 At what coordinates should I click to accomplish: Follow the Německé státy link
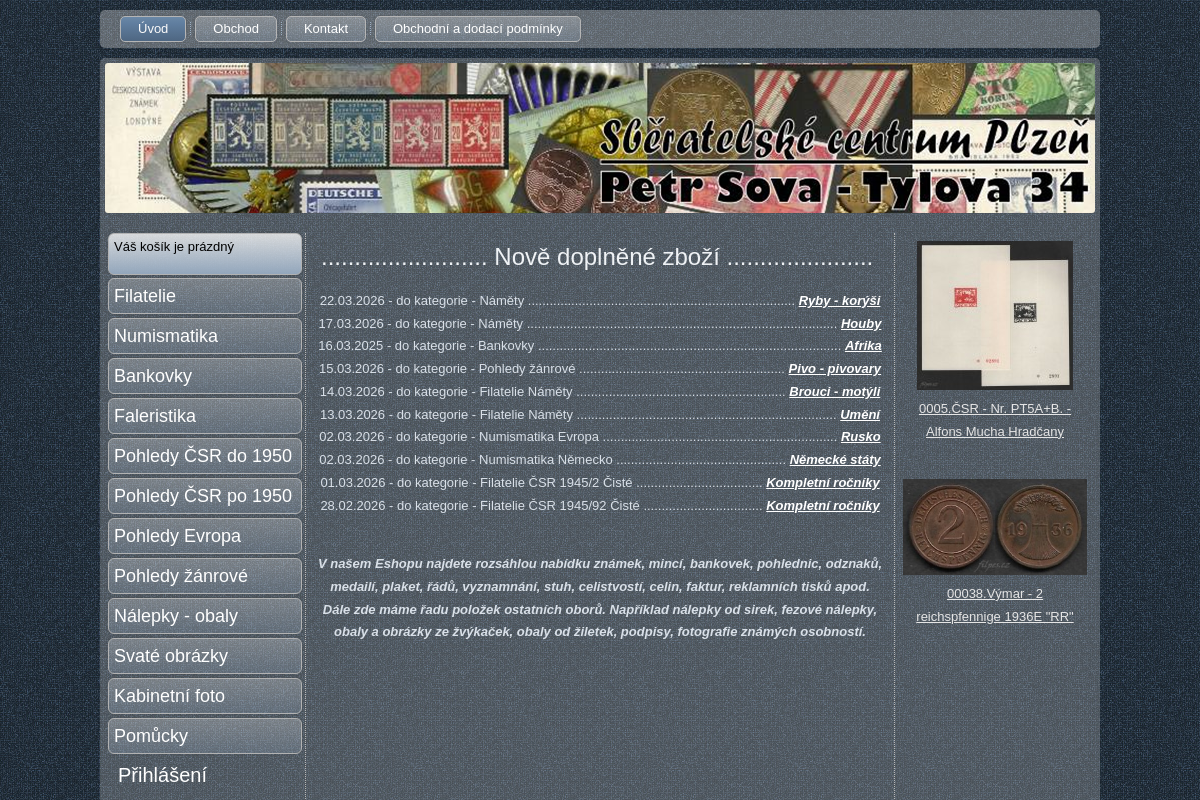[835, 459]
